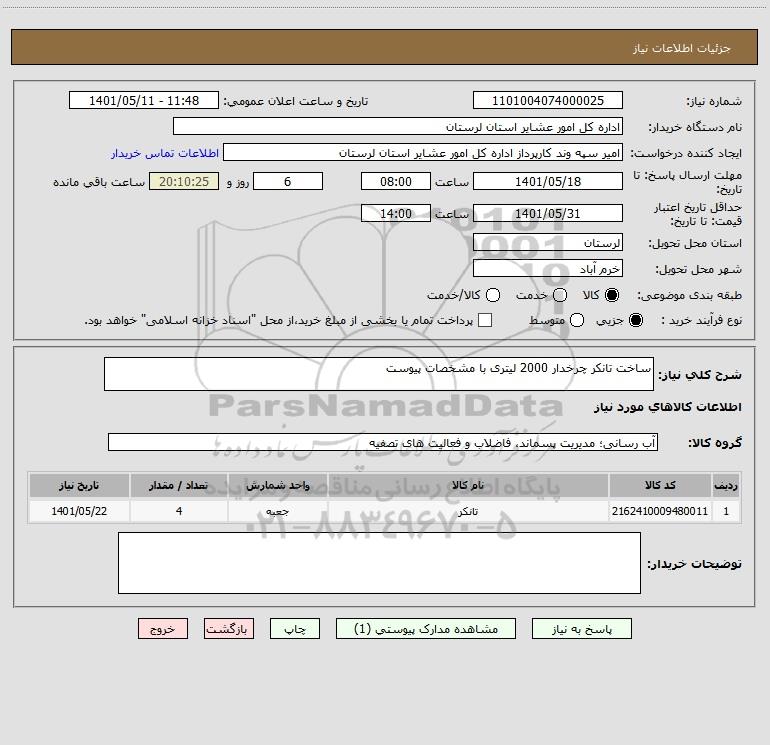Select the کالا radio button
The width and height of the screenshot is (770, 745).
(x=612, y=295)
